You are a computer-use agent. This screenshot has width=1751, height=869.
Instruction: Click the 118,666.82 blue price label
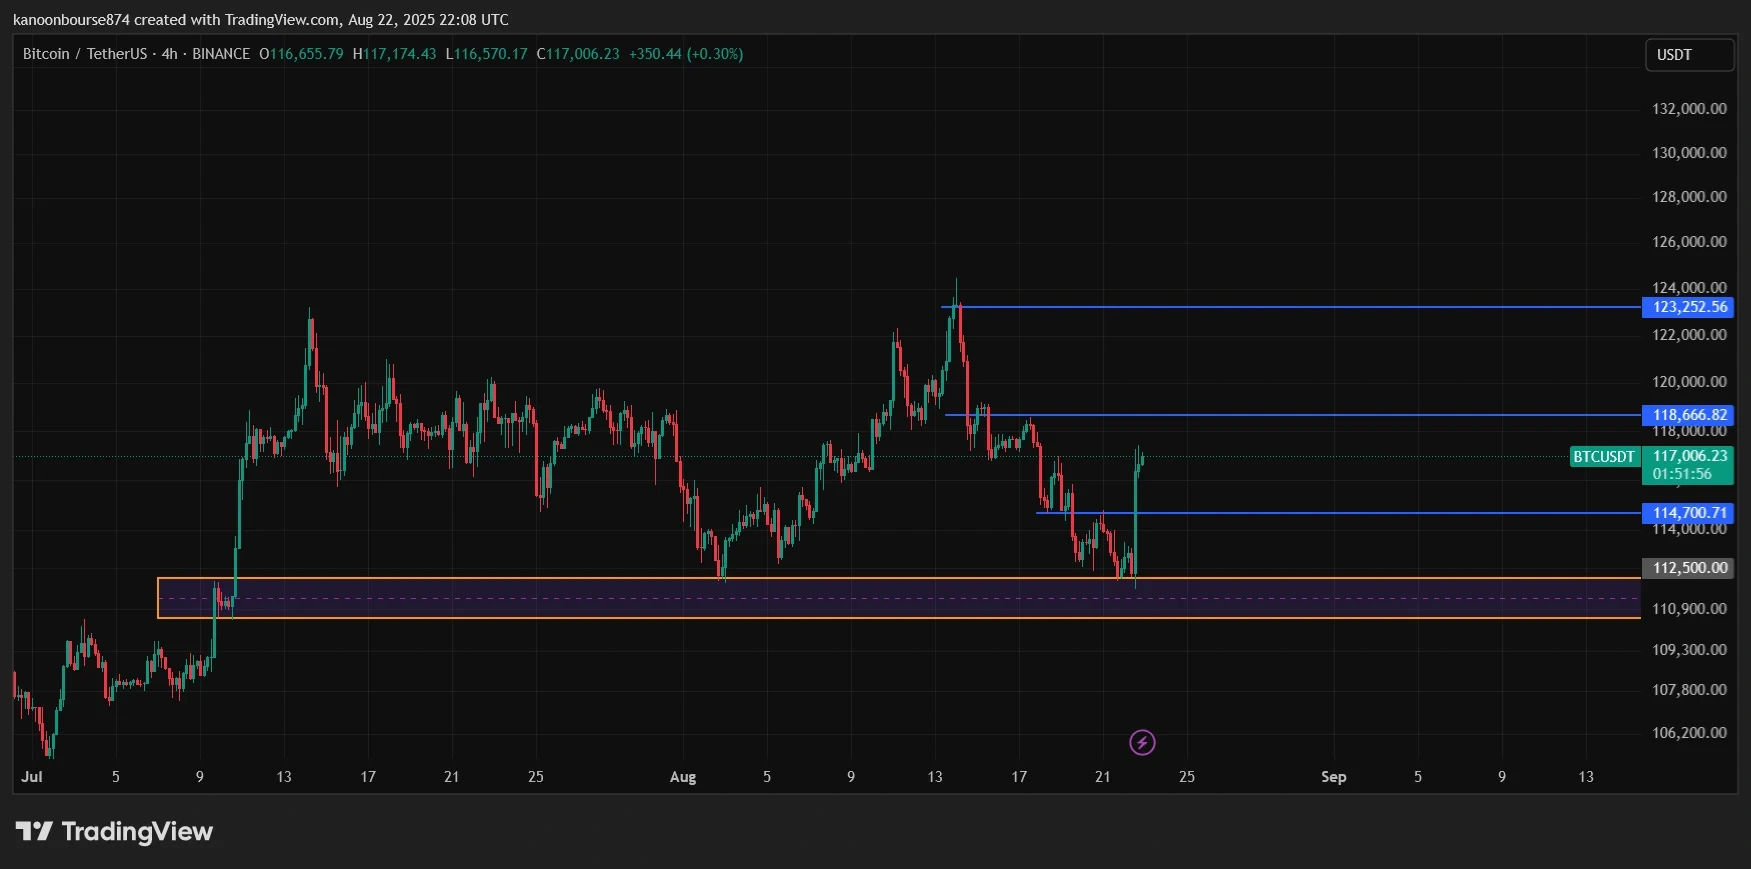(x=1688, y=415)
